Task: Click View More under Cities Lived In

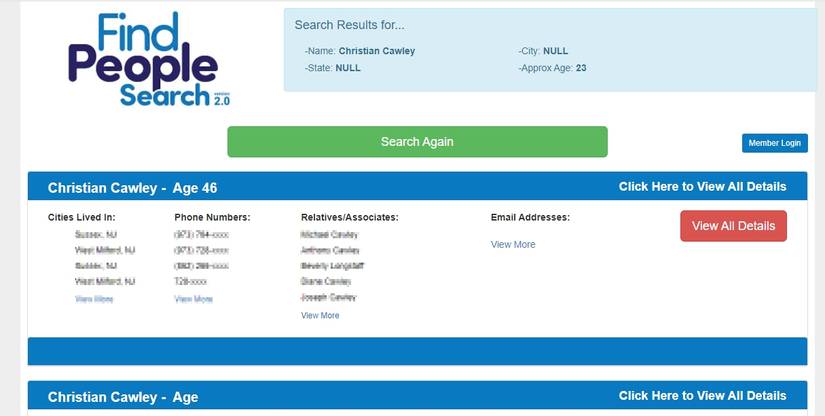Action: click(x=94, y=299)
